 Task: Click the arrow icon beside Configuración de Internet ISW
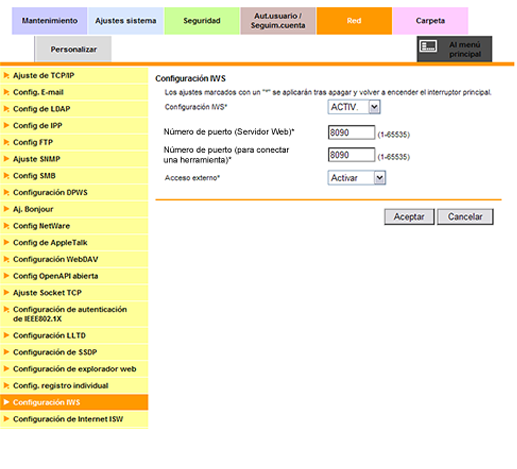6,419
